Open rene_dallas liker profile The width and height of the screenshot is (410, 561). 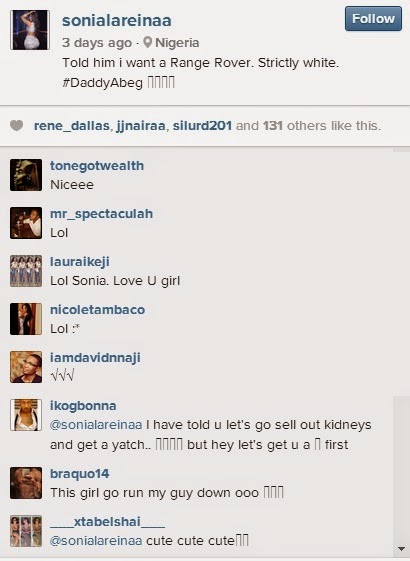(x=72, y=126)
